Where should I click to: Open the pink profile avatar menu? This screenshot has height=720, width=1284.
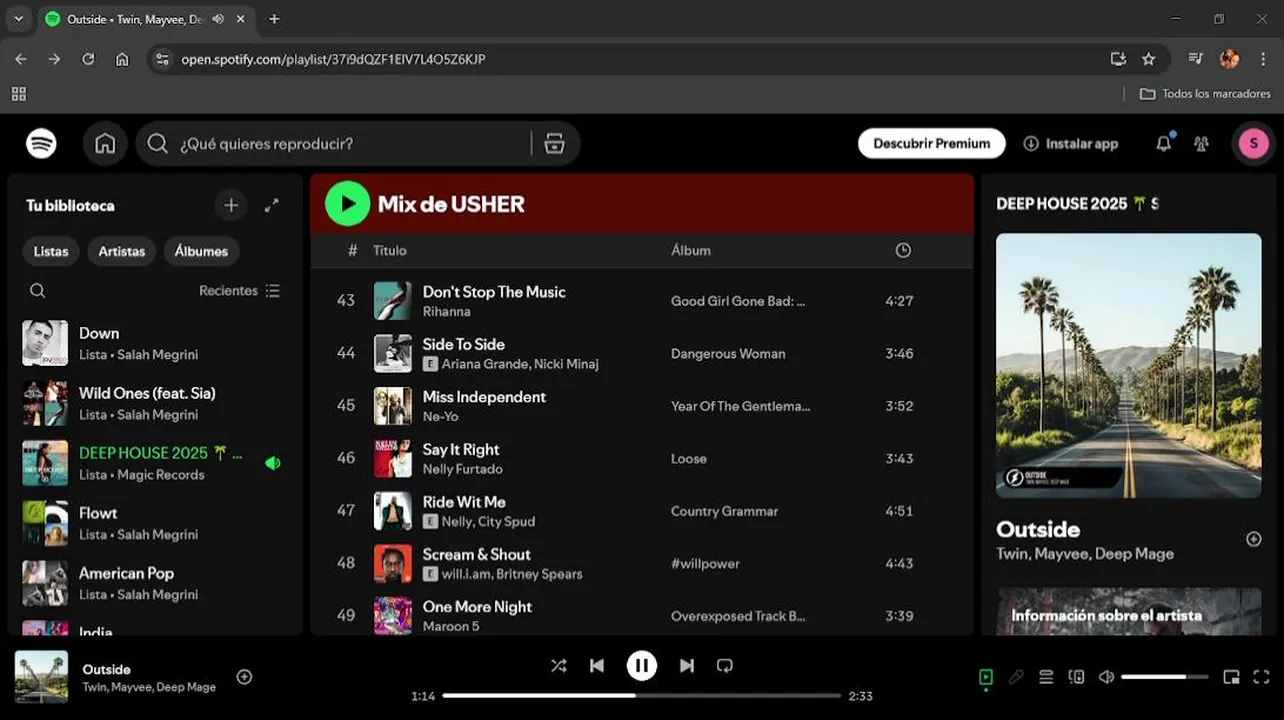(x=1253, y=144)
